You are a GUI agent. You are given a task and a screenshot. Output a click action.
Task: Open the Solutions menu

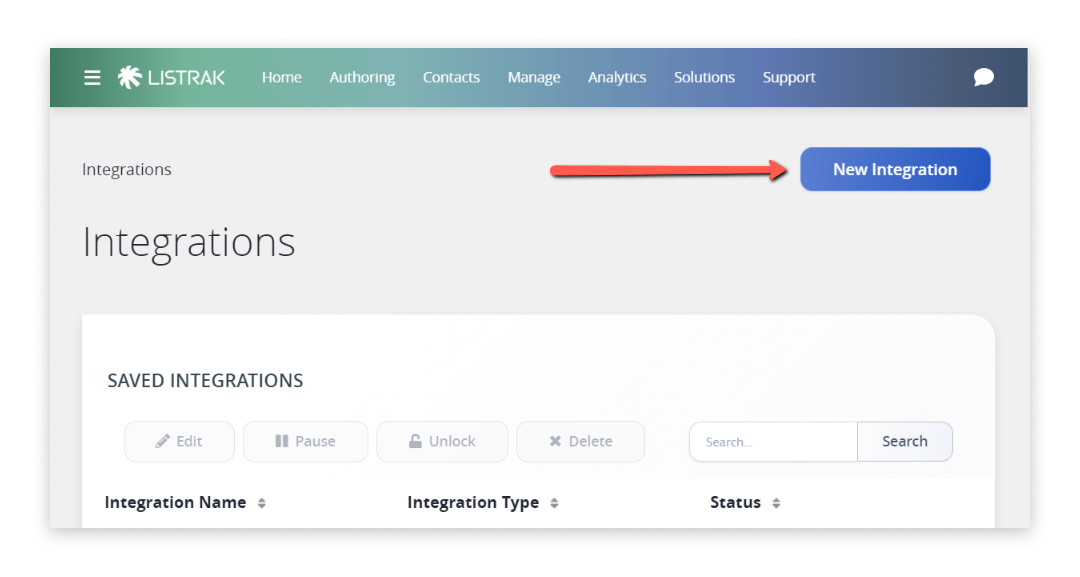tap(704, 77)
